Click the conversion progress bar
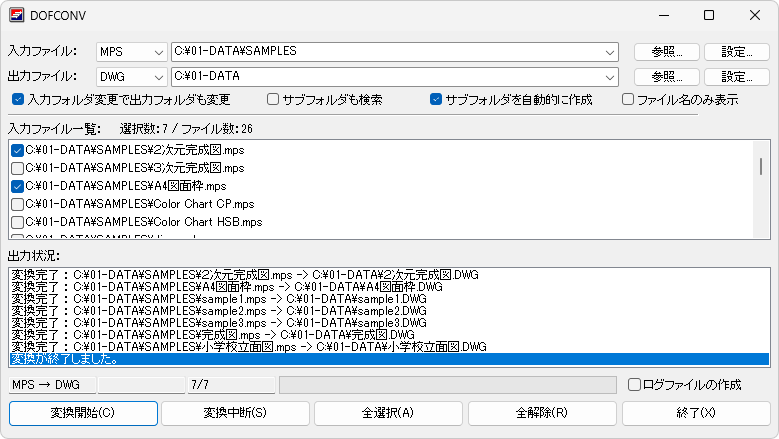This screenshot has height=439, width=779. (448, 385)
